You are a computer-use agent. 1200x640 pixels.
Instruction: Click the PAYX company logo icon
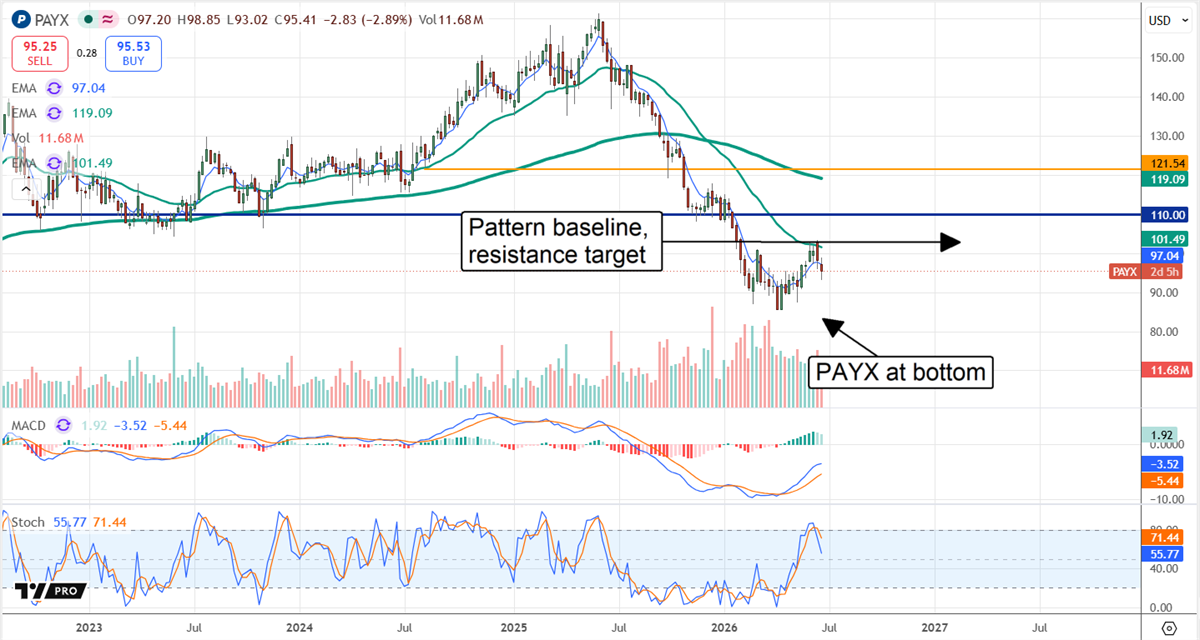(x=22, y=19)
